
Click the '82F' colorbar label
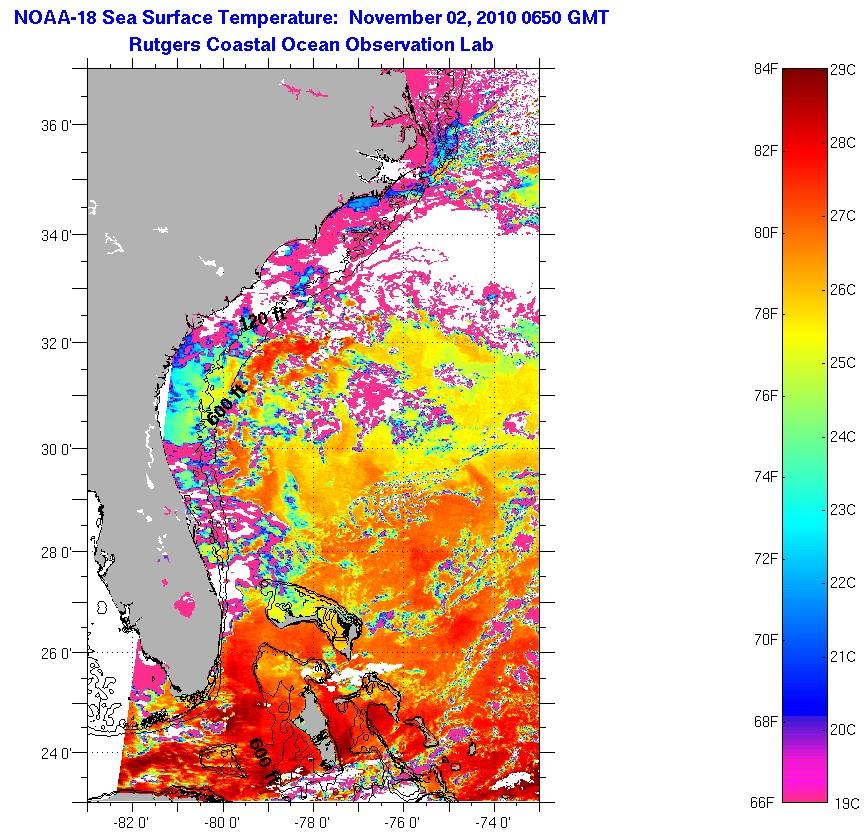[x=766, y=151]
